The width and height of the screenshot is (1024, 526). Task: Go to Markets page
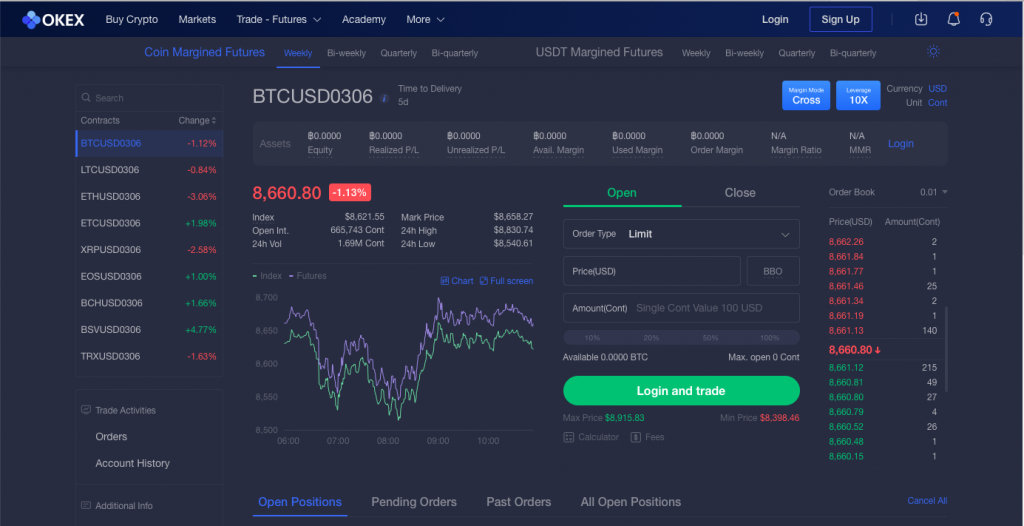197,20
